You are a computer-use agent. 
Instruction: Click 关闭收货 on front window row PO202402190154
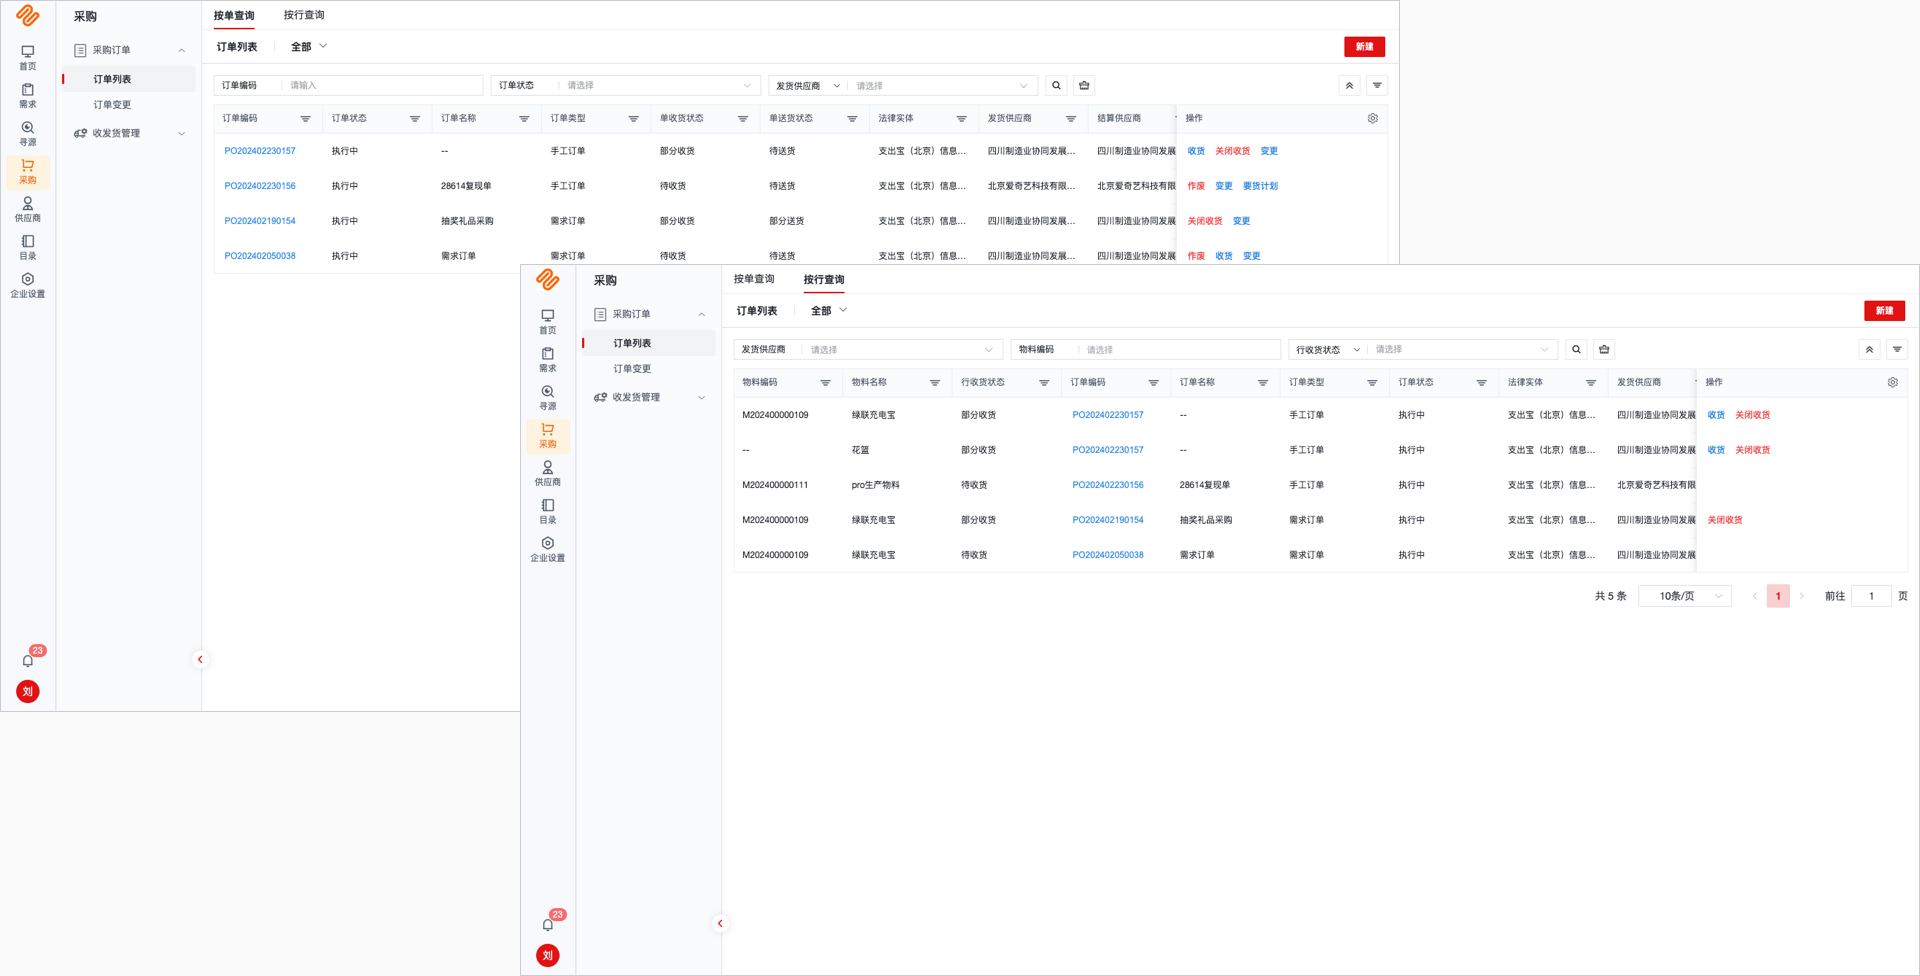tap(1725, 520)
